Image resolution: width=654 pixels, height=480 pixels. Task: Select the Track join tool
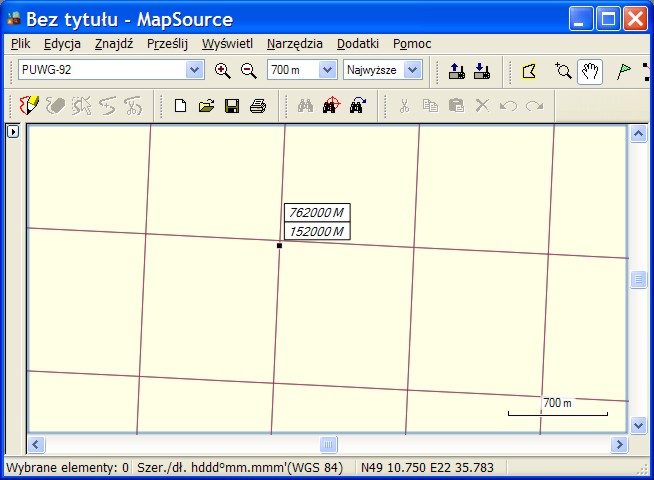pos(108,106)
